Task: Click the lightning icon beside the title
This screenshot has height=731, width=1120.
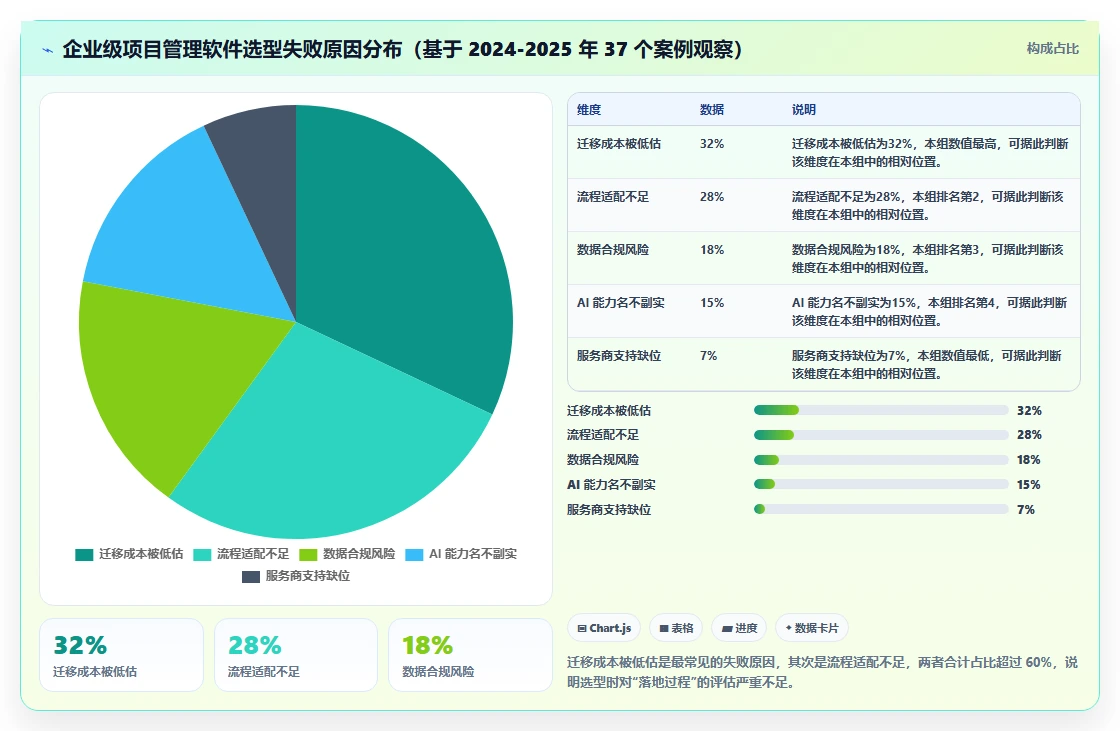Action: pos(48,50)
